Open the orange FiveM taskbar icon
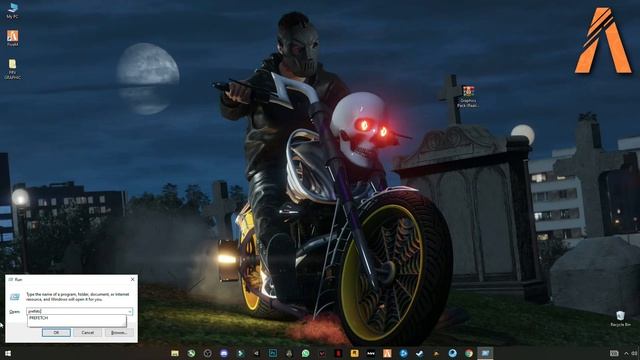The image size is (640, 360). coord(387,353)
